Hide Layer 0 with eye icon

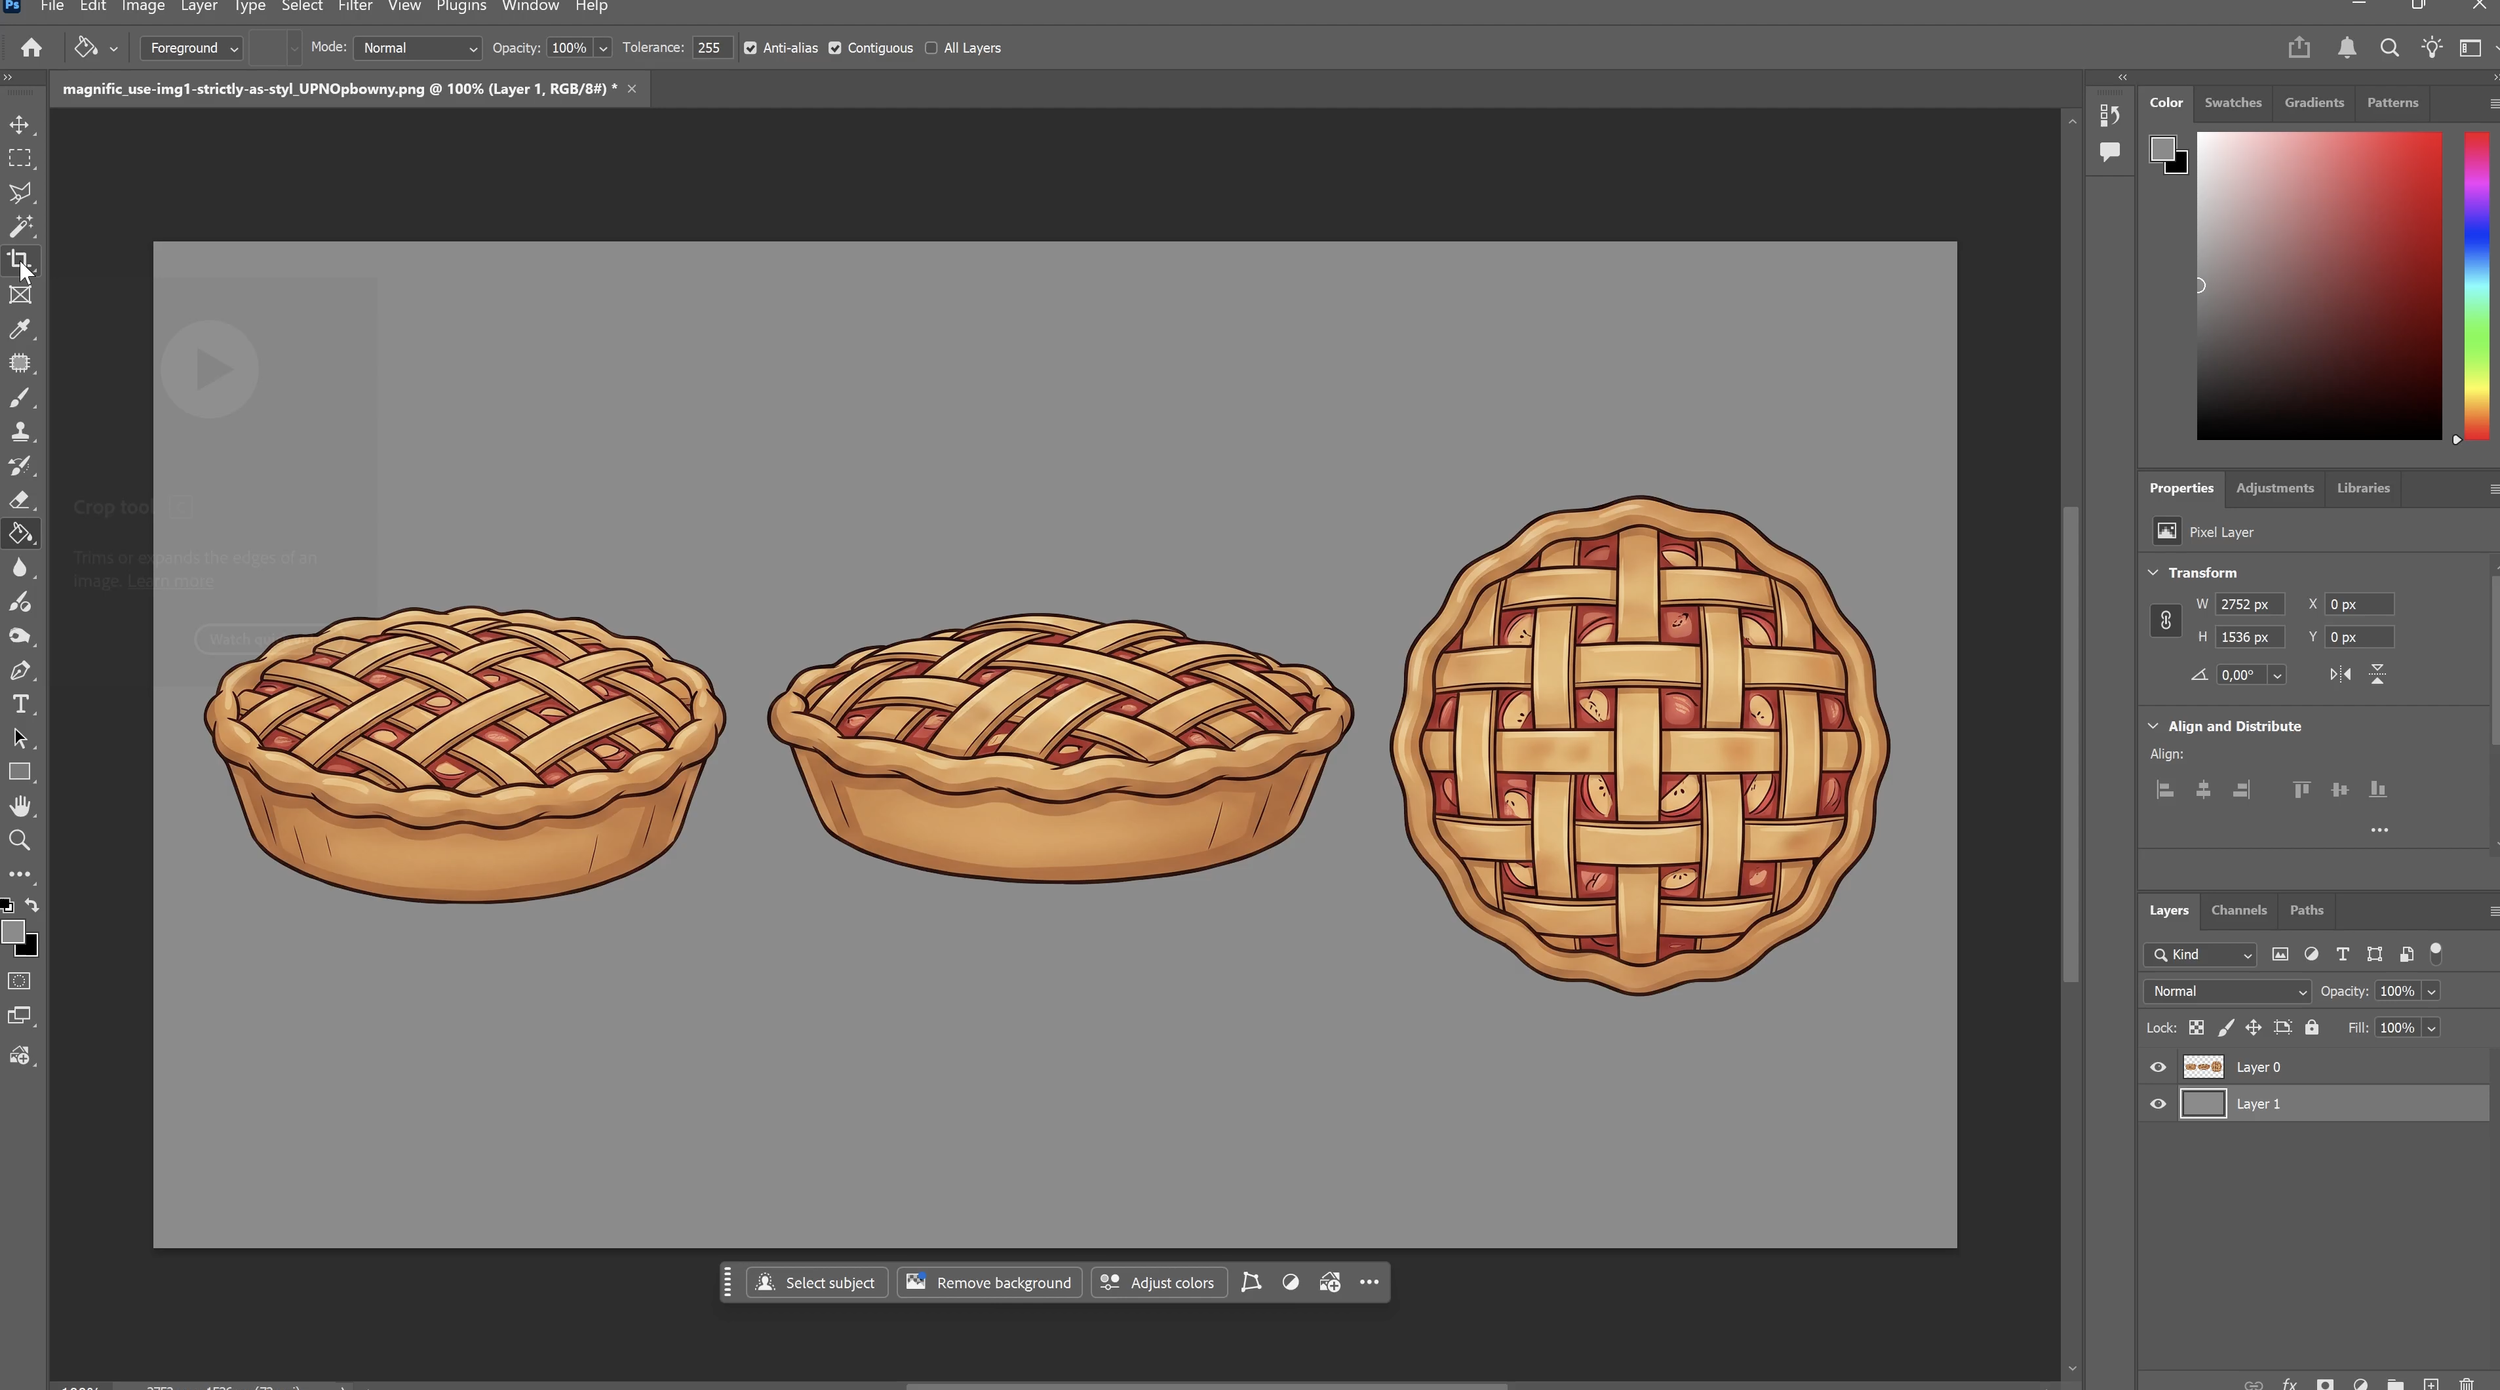2158,1067
